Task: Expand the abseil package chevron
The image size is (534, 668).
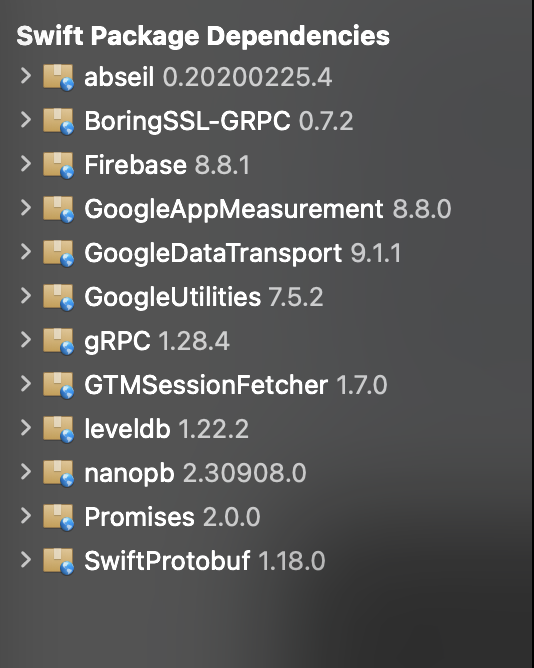Action: [x=26, y=76]
